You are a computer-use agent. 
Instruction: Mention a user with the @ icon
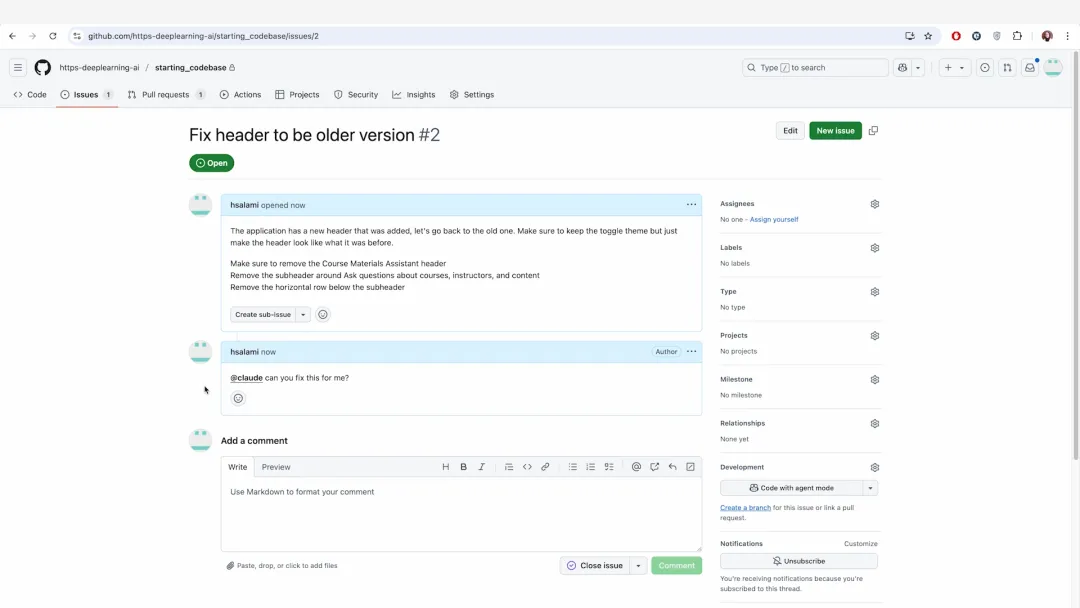tap(636, 466)
